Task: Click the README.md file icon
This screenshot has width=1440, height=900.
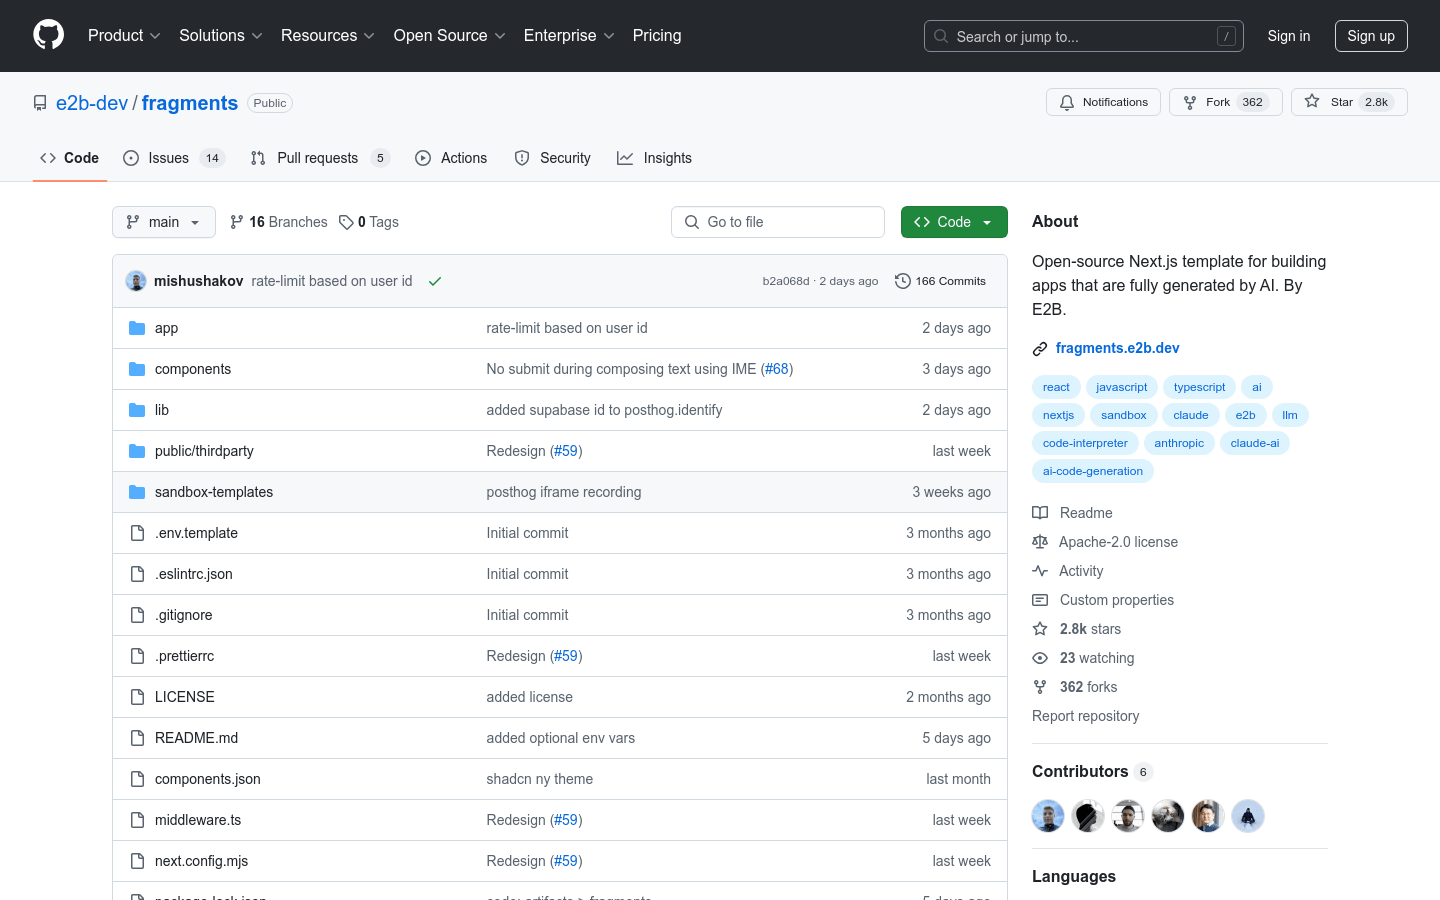Action: 137,738
